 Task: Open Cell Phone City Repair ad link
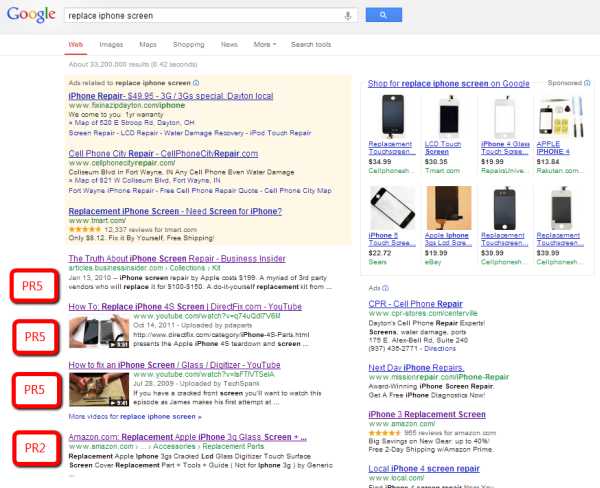pos(163,153)
